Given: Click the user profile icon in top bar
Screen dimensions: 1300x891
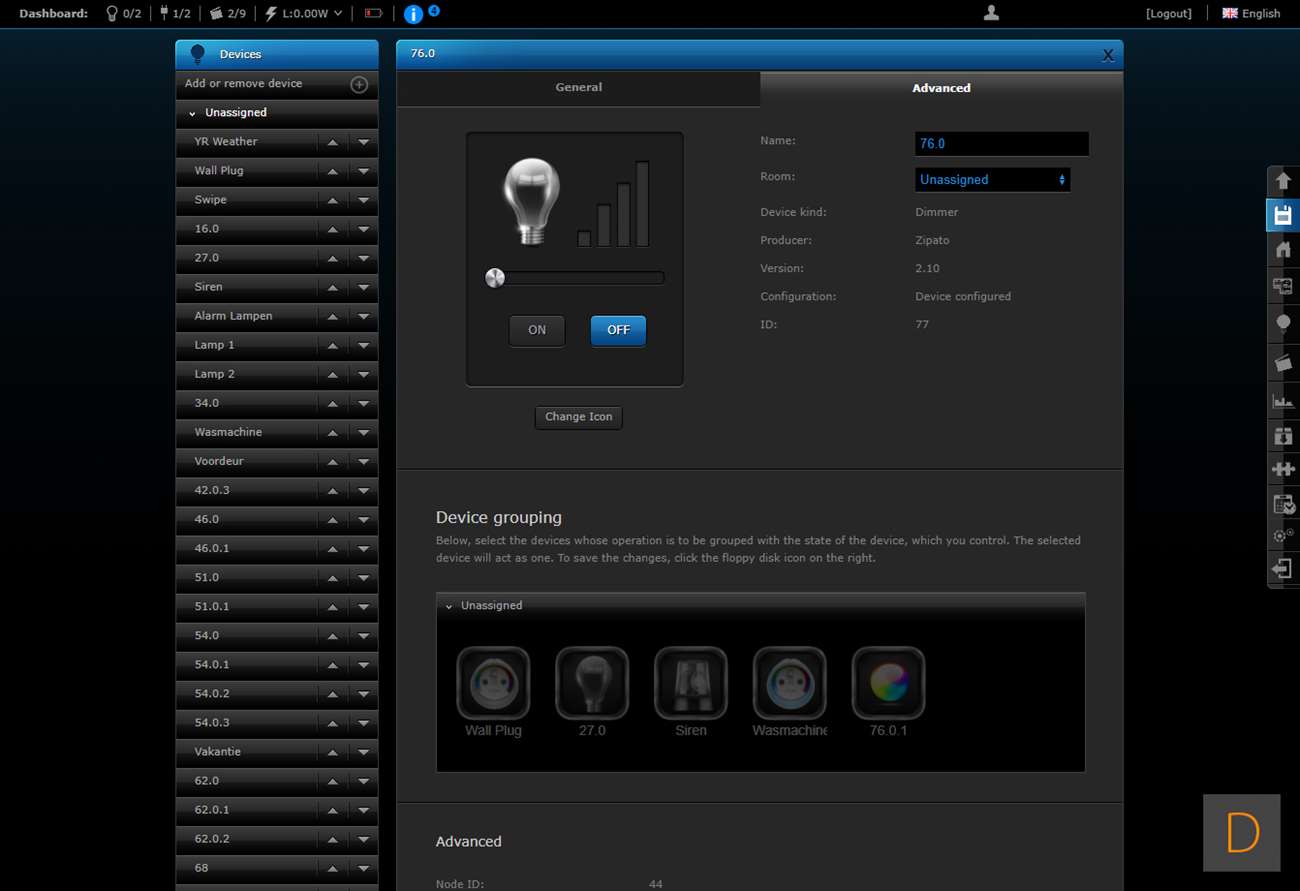Looking at the screenshot, I should tap(991, 13).
